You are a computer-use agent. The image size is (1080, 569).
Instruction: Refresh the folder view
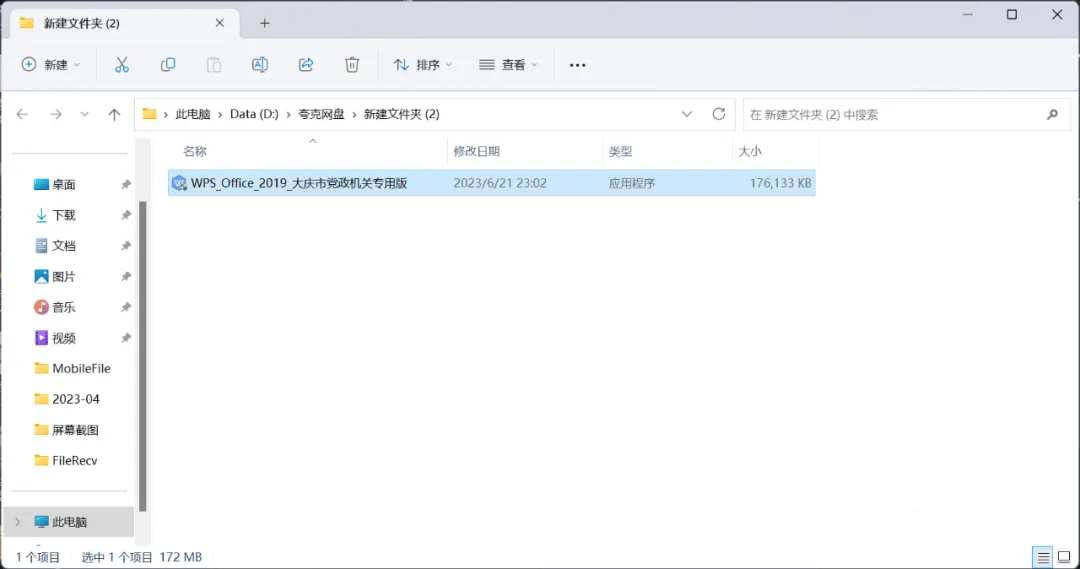click(718, 114)
